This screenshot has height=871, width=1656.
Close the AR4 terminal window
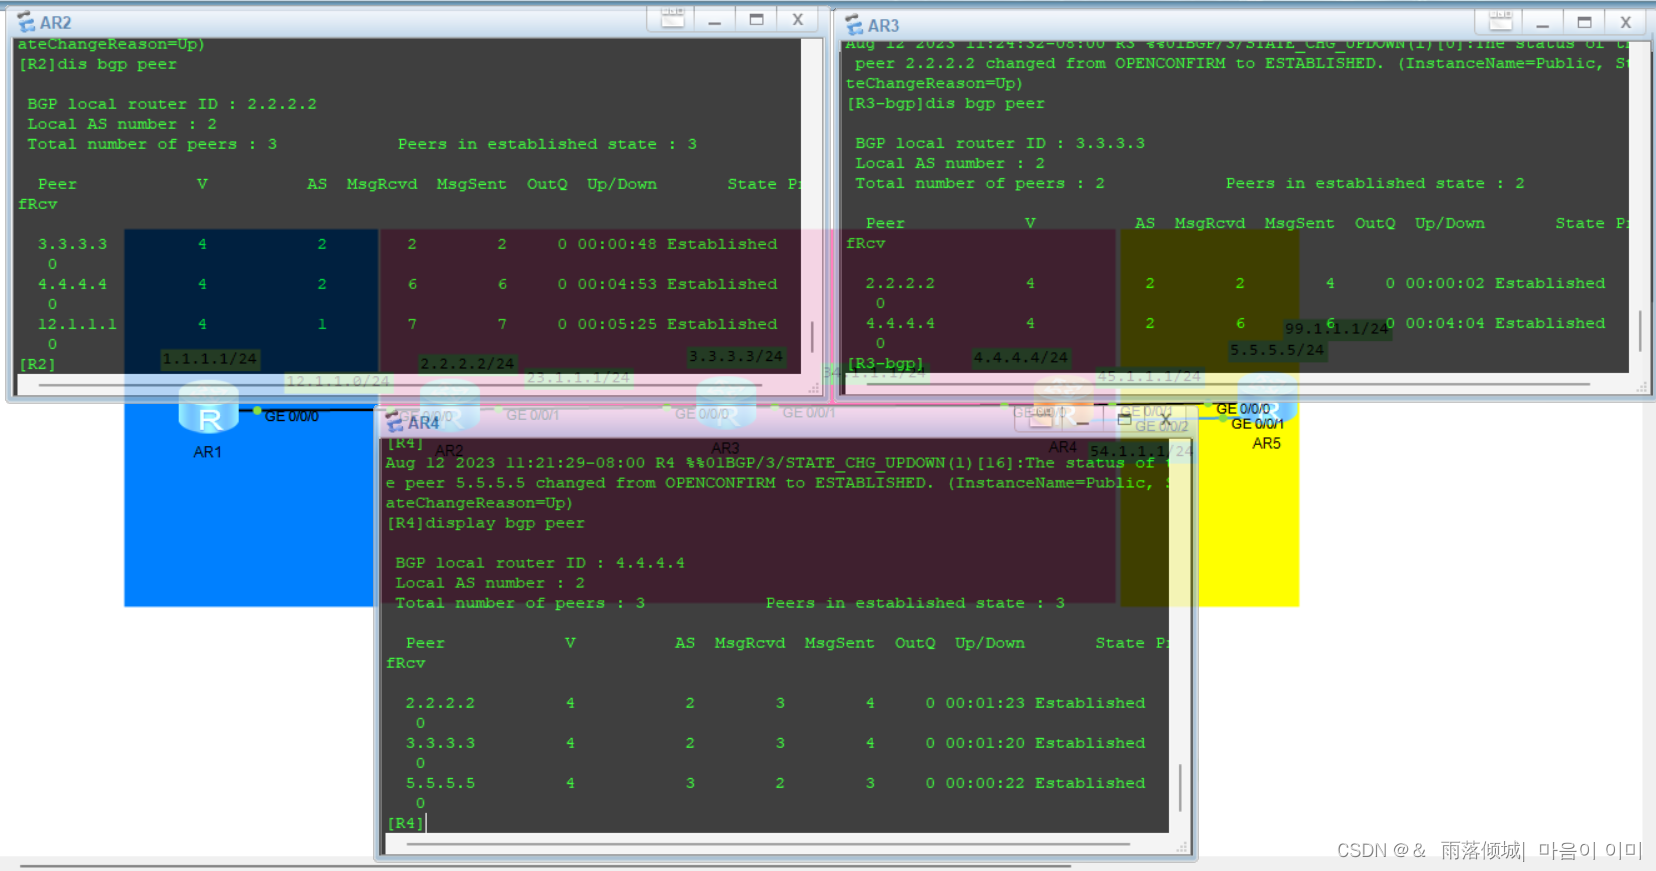click(x=1166, y=422)
